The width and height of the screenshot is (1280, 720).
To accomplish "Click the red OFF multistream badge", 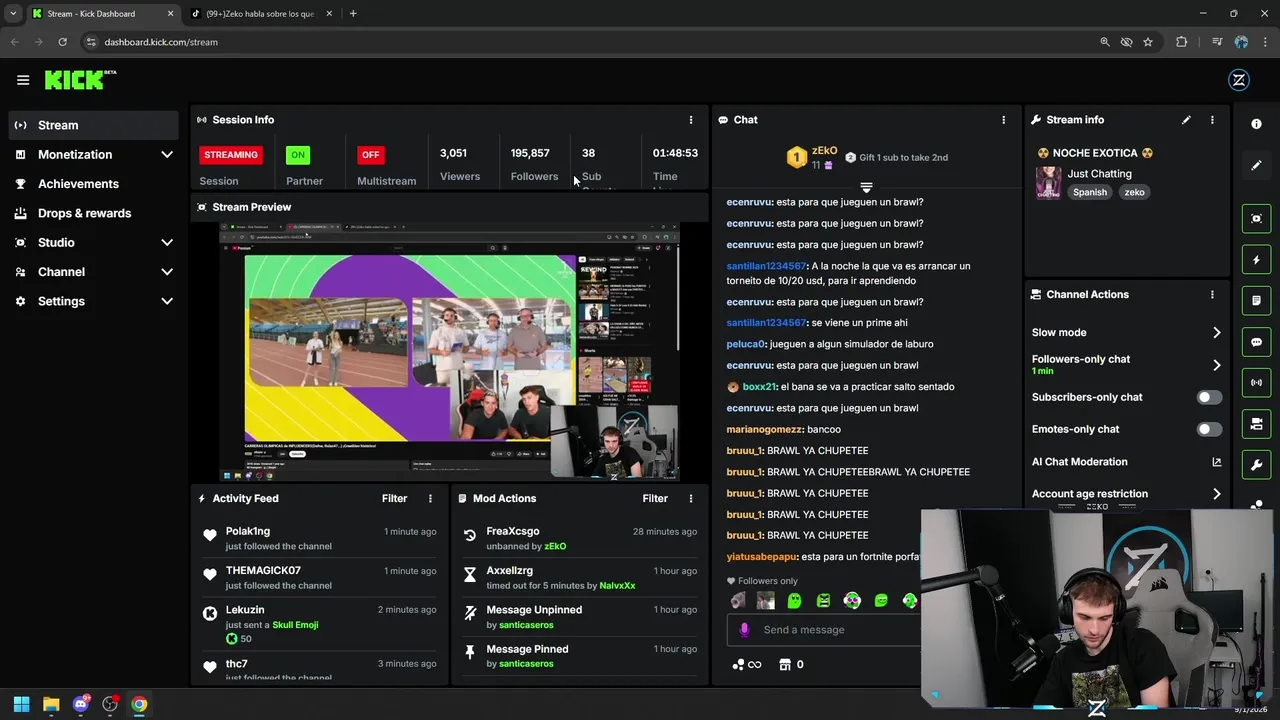I will (x=370, y=155).
